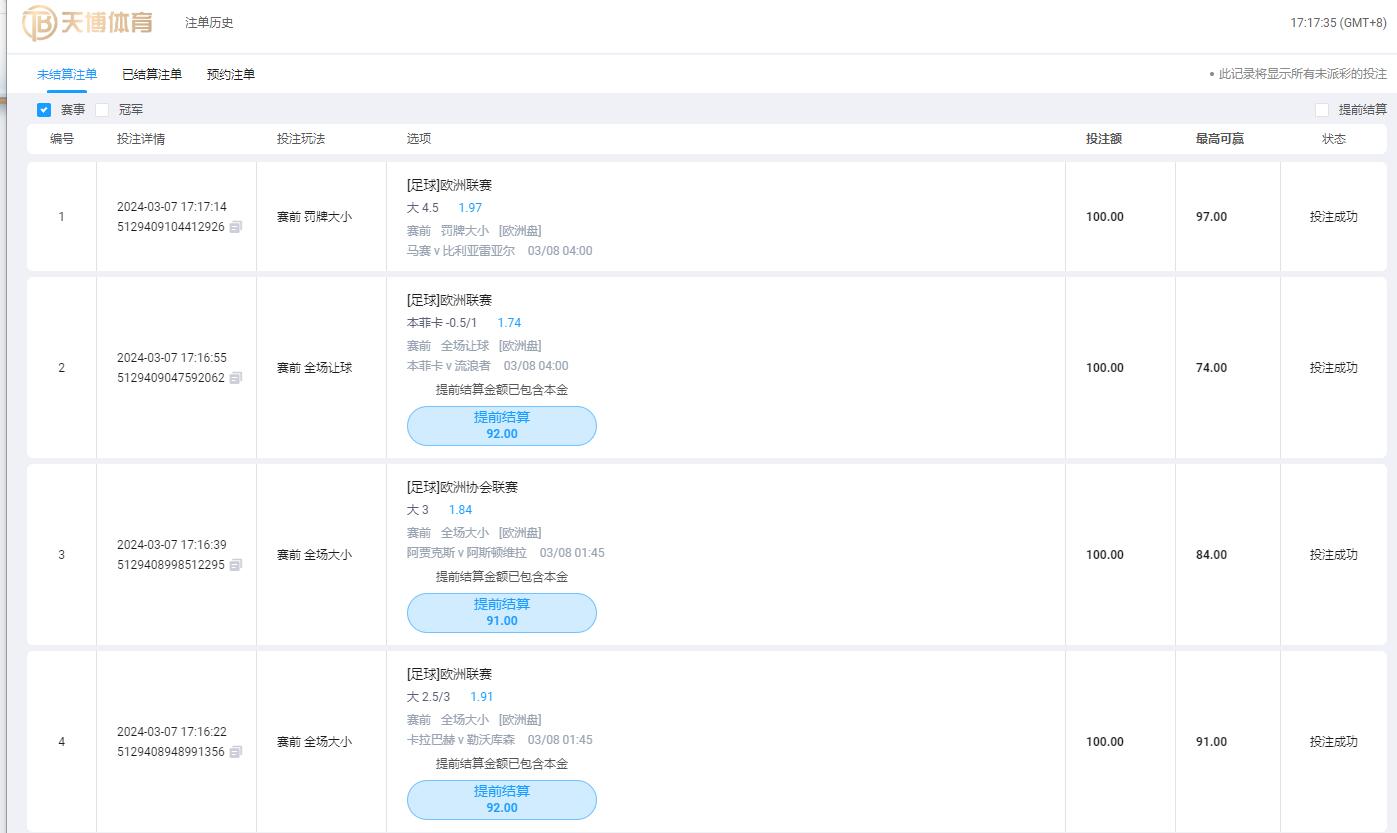Click the 最高可赢 column header
This screenshot has width=1397, height=833.
[x=1219, y=139]
